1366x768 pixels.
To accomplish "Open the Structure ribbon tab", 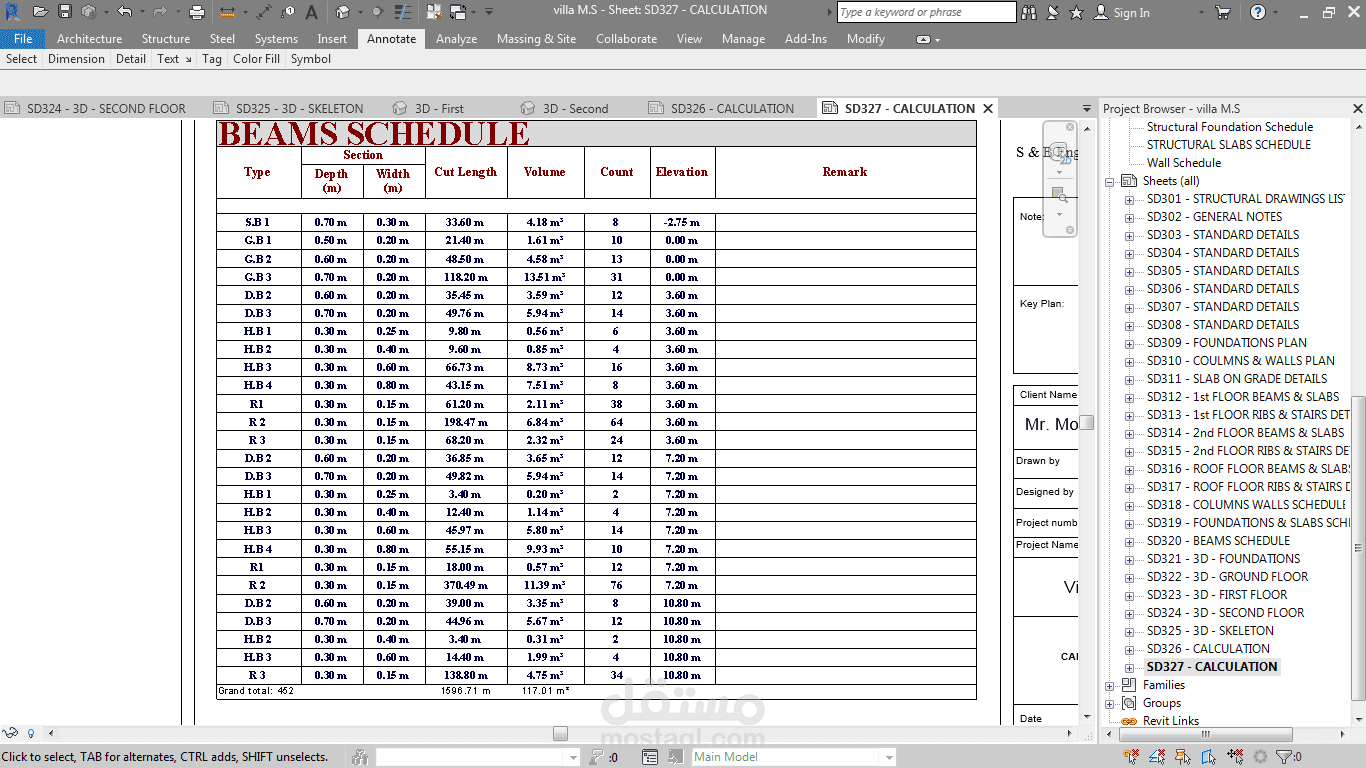I will (x=166, y=39).
